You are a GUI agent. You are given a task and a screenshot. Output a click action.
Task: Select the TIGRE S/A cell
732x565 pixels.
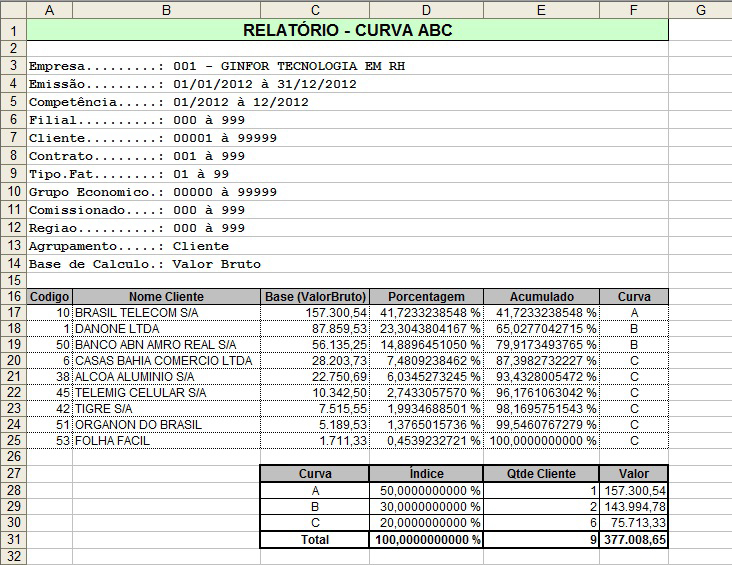pyautogui.click(x=166, y=409)
